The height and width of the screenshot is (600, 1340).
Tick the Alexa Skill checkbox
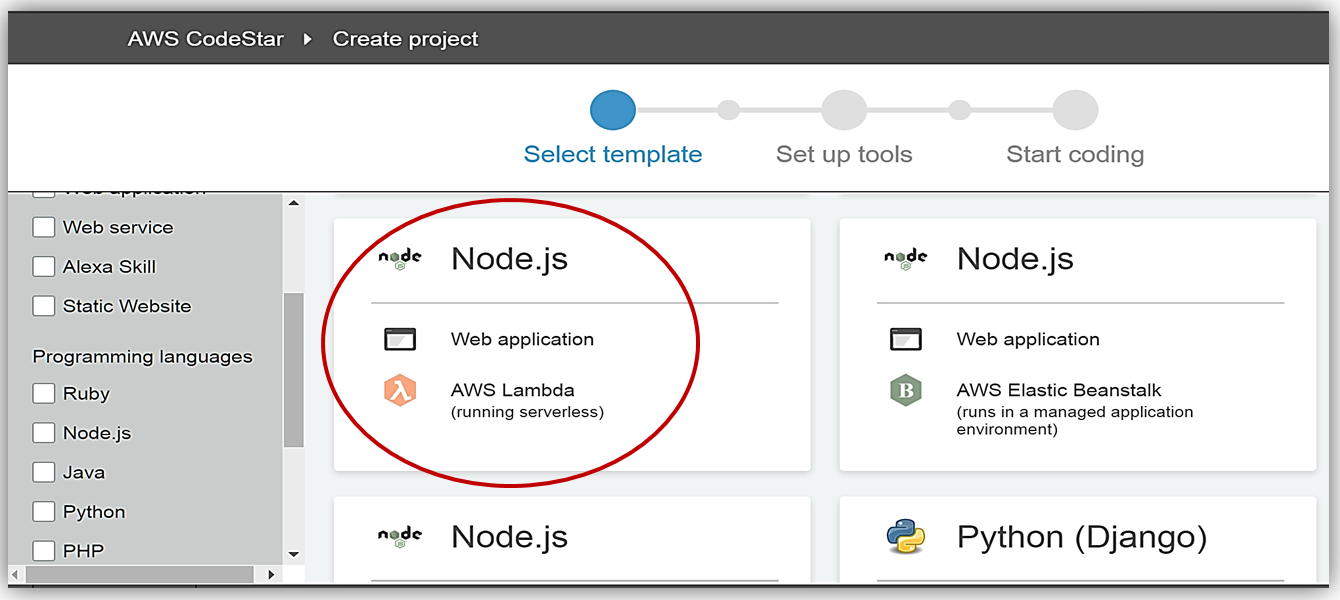(x=44, y=267)
